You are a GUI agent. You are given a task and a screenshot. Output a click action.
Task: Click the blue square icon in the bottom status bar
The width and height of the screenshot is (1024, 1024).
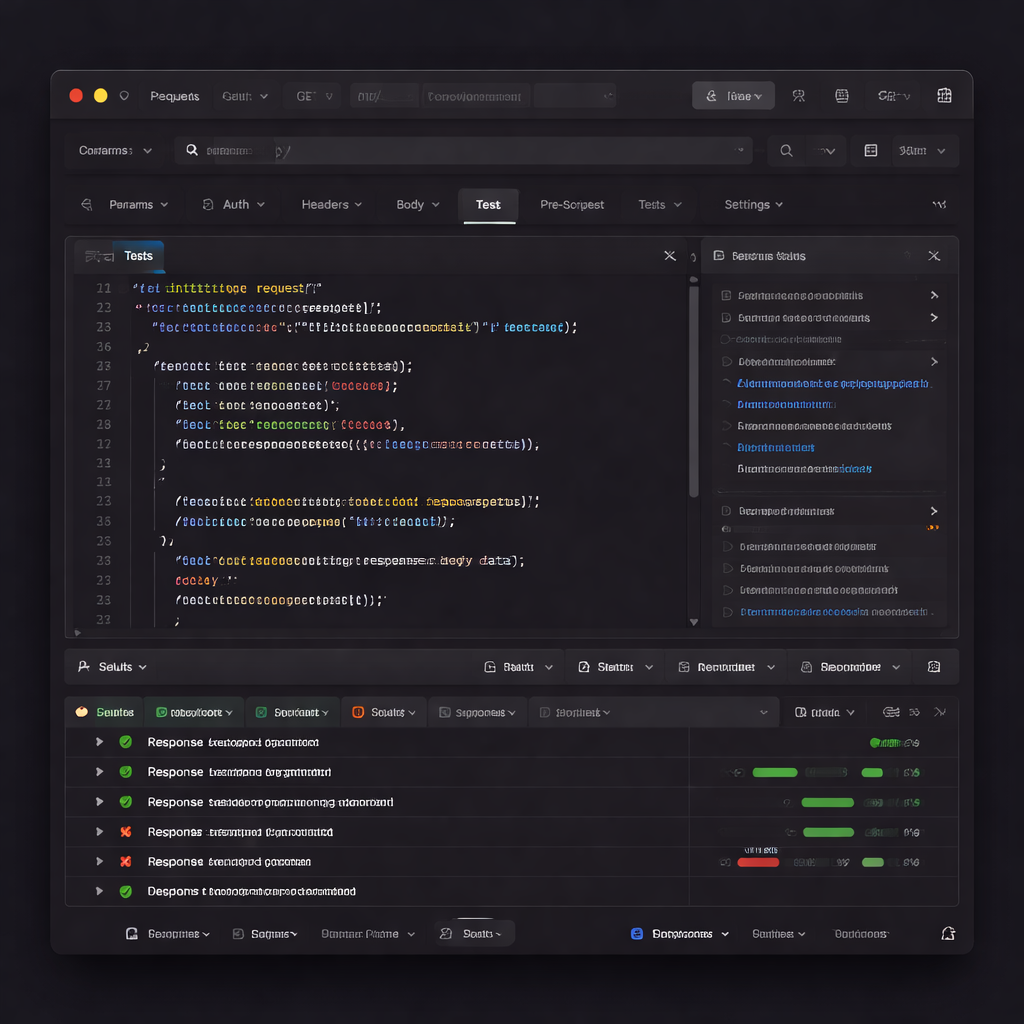637,934
